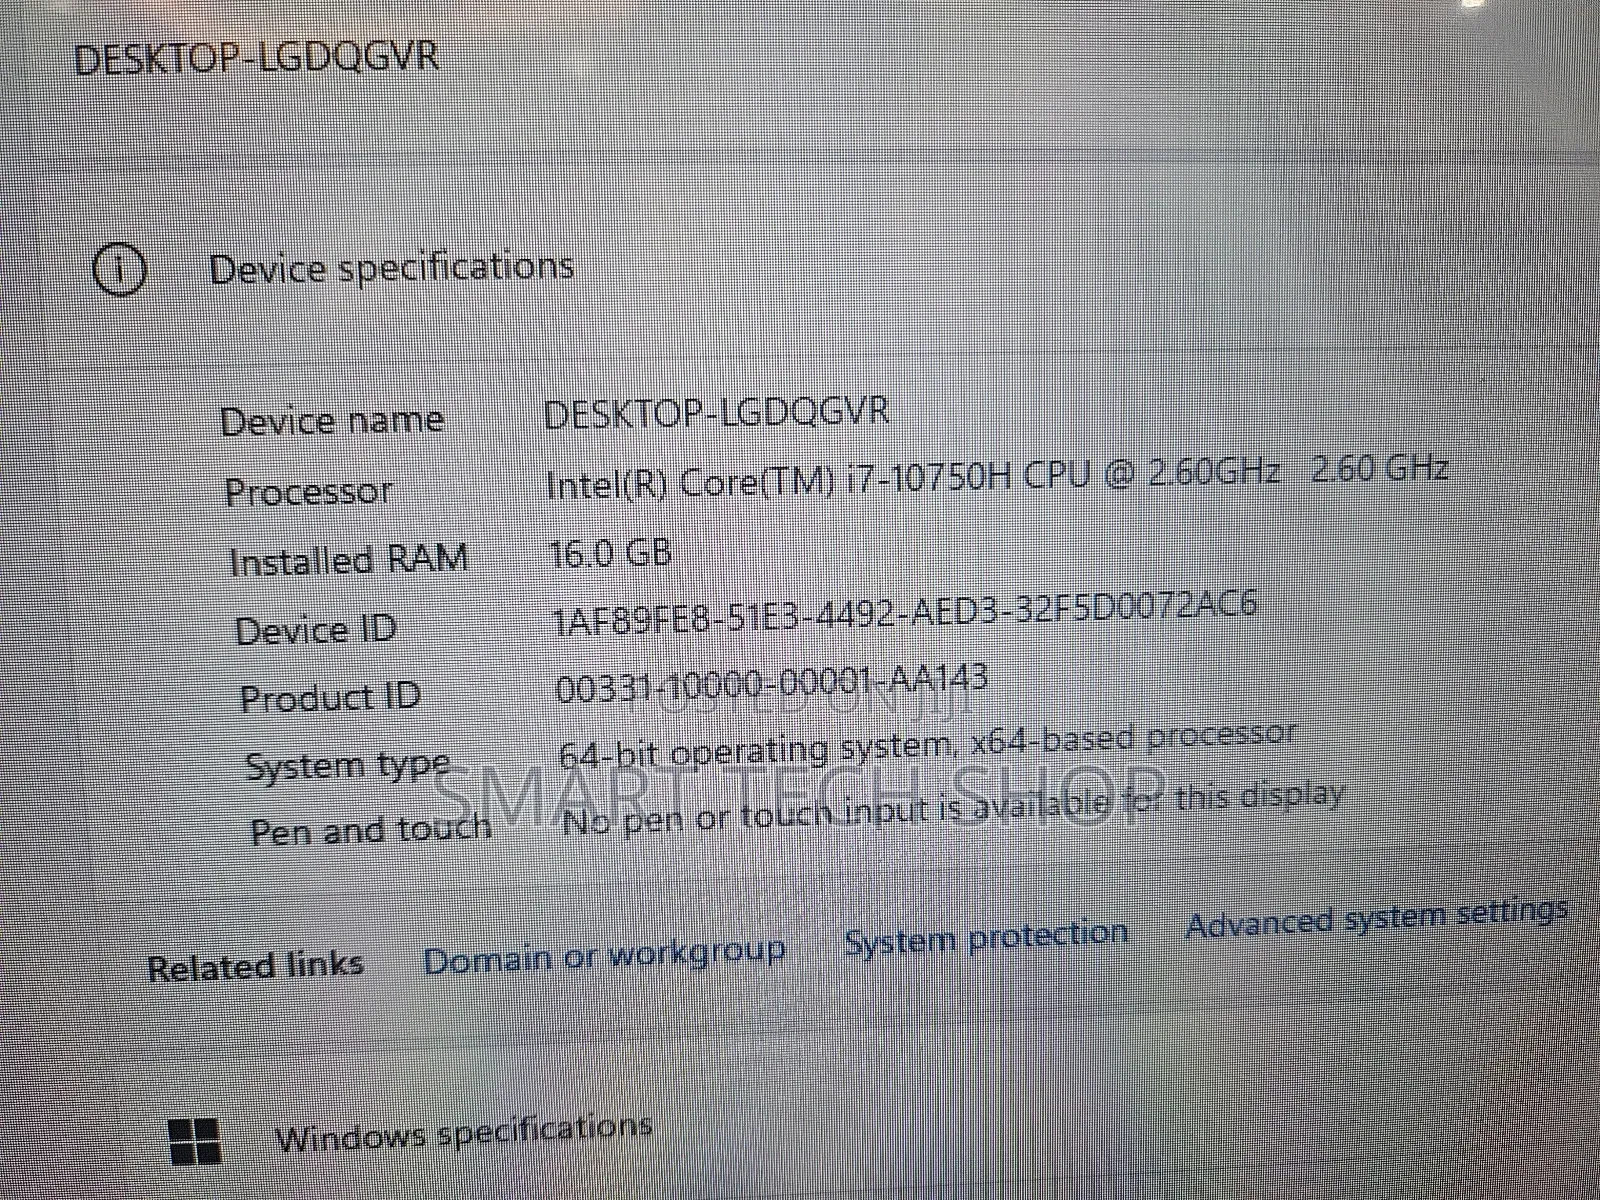Select device name value DESKTOP-LGDQGVR in specifications
This screenshot has width=1600, height=1200.
pos(716,412)
